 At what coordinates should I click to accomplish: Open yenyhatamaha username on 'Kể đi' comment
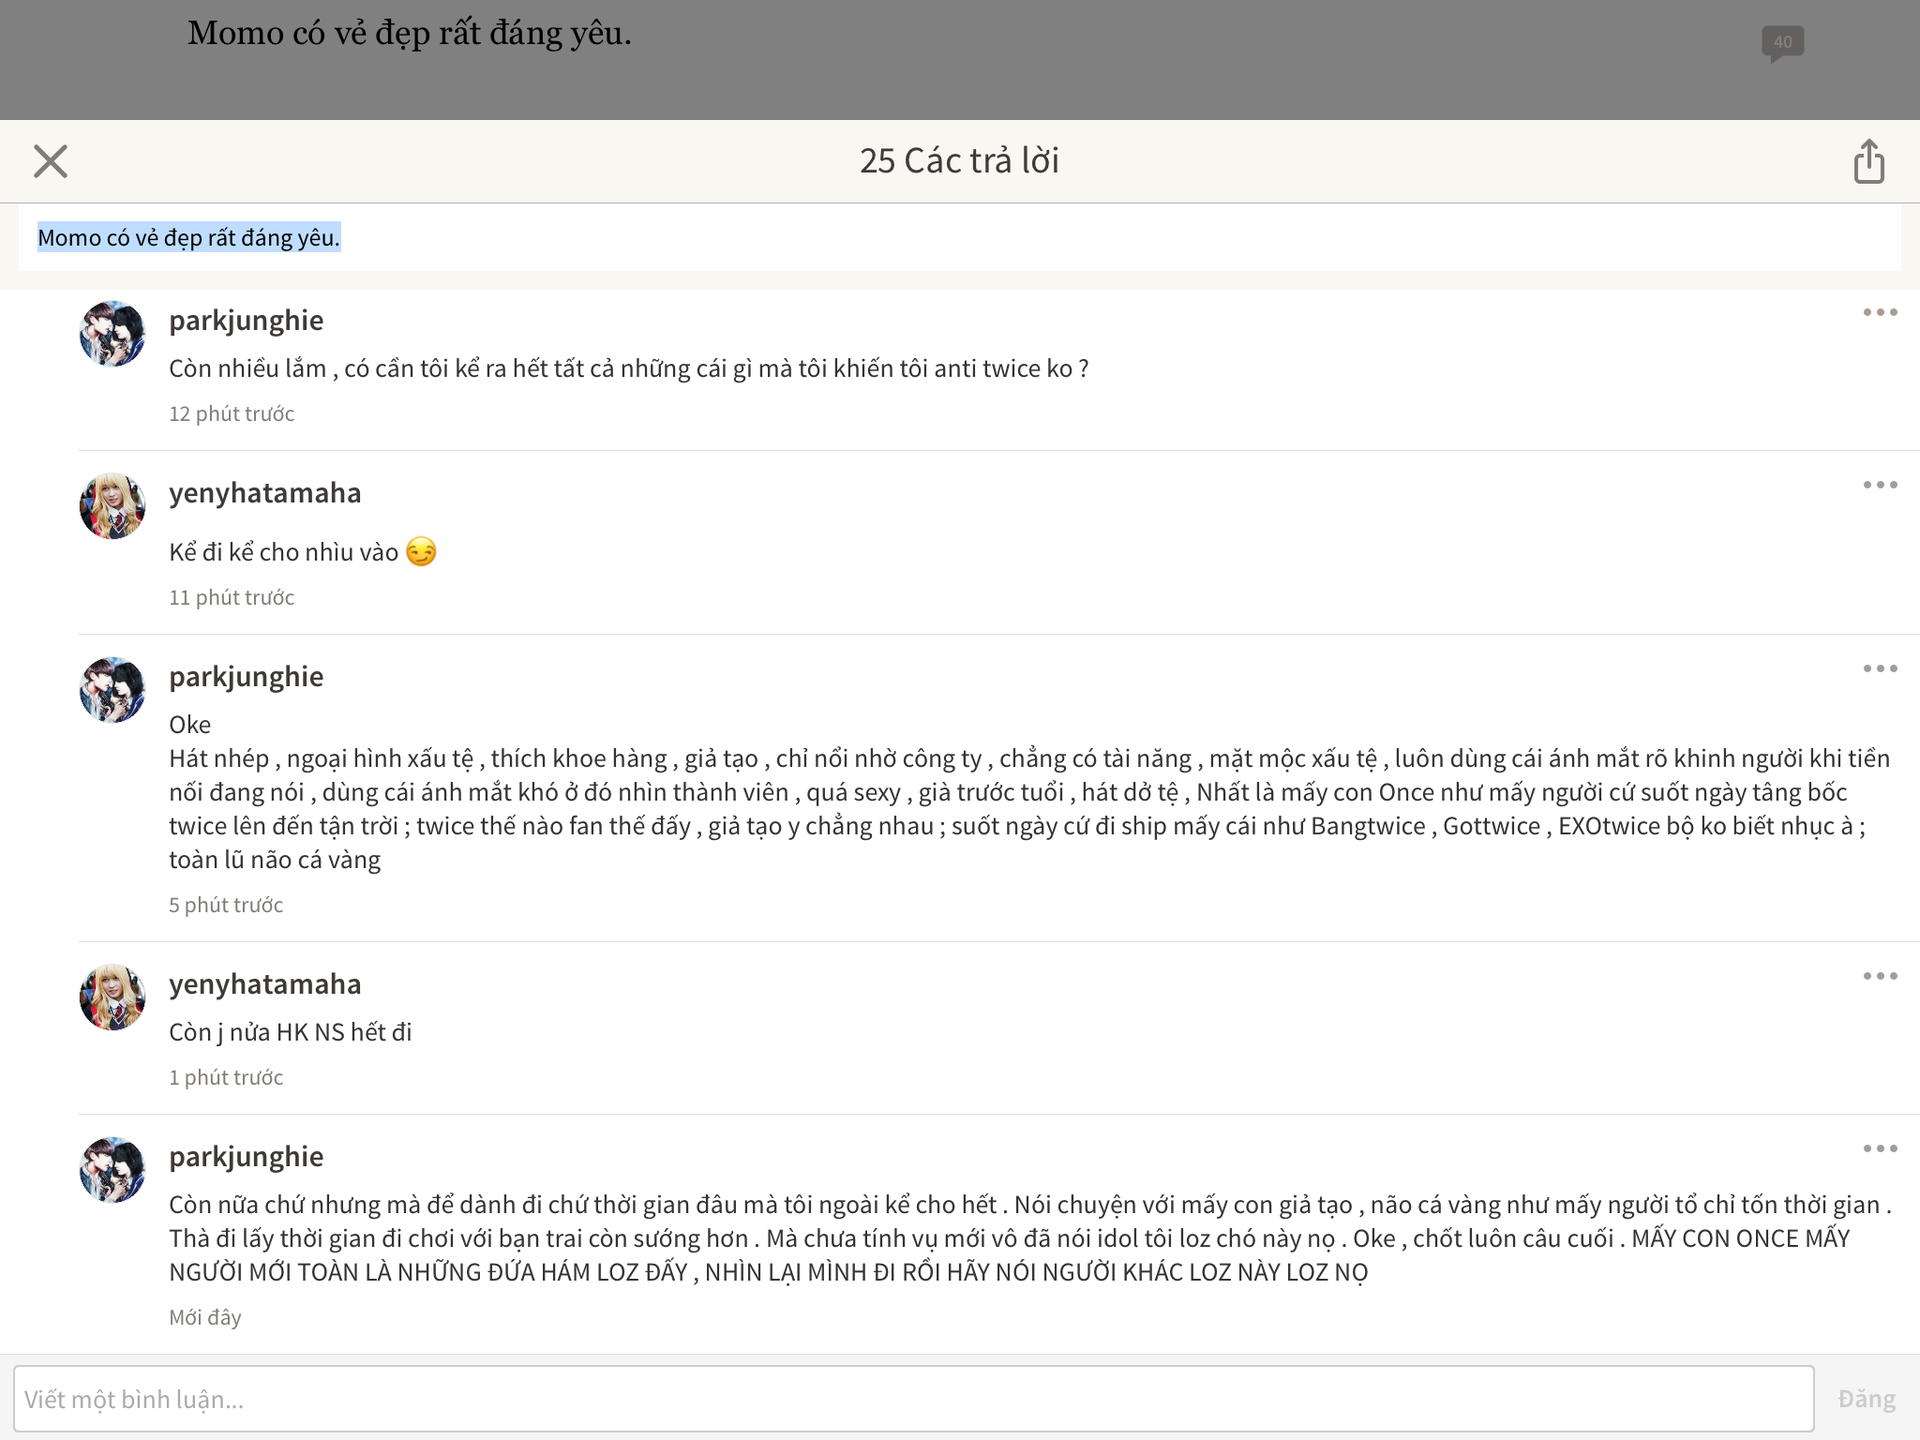point(265,493)
